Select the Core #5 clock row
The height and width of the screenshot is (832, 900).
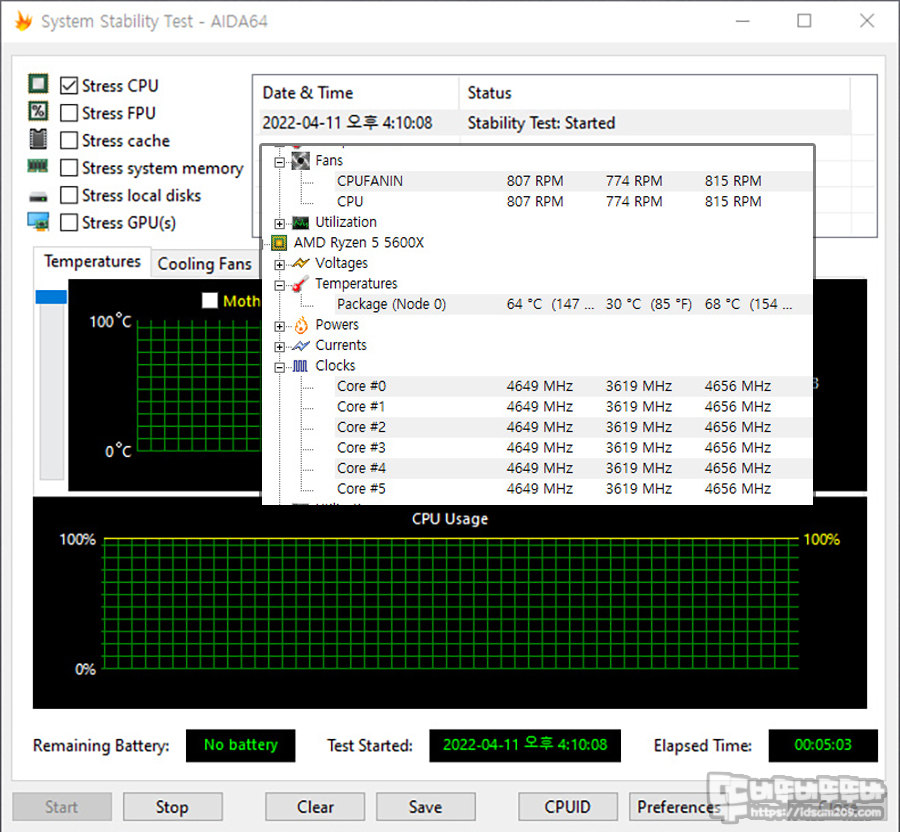[x=573, y=489]
